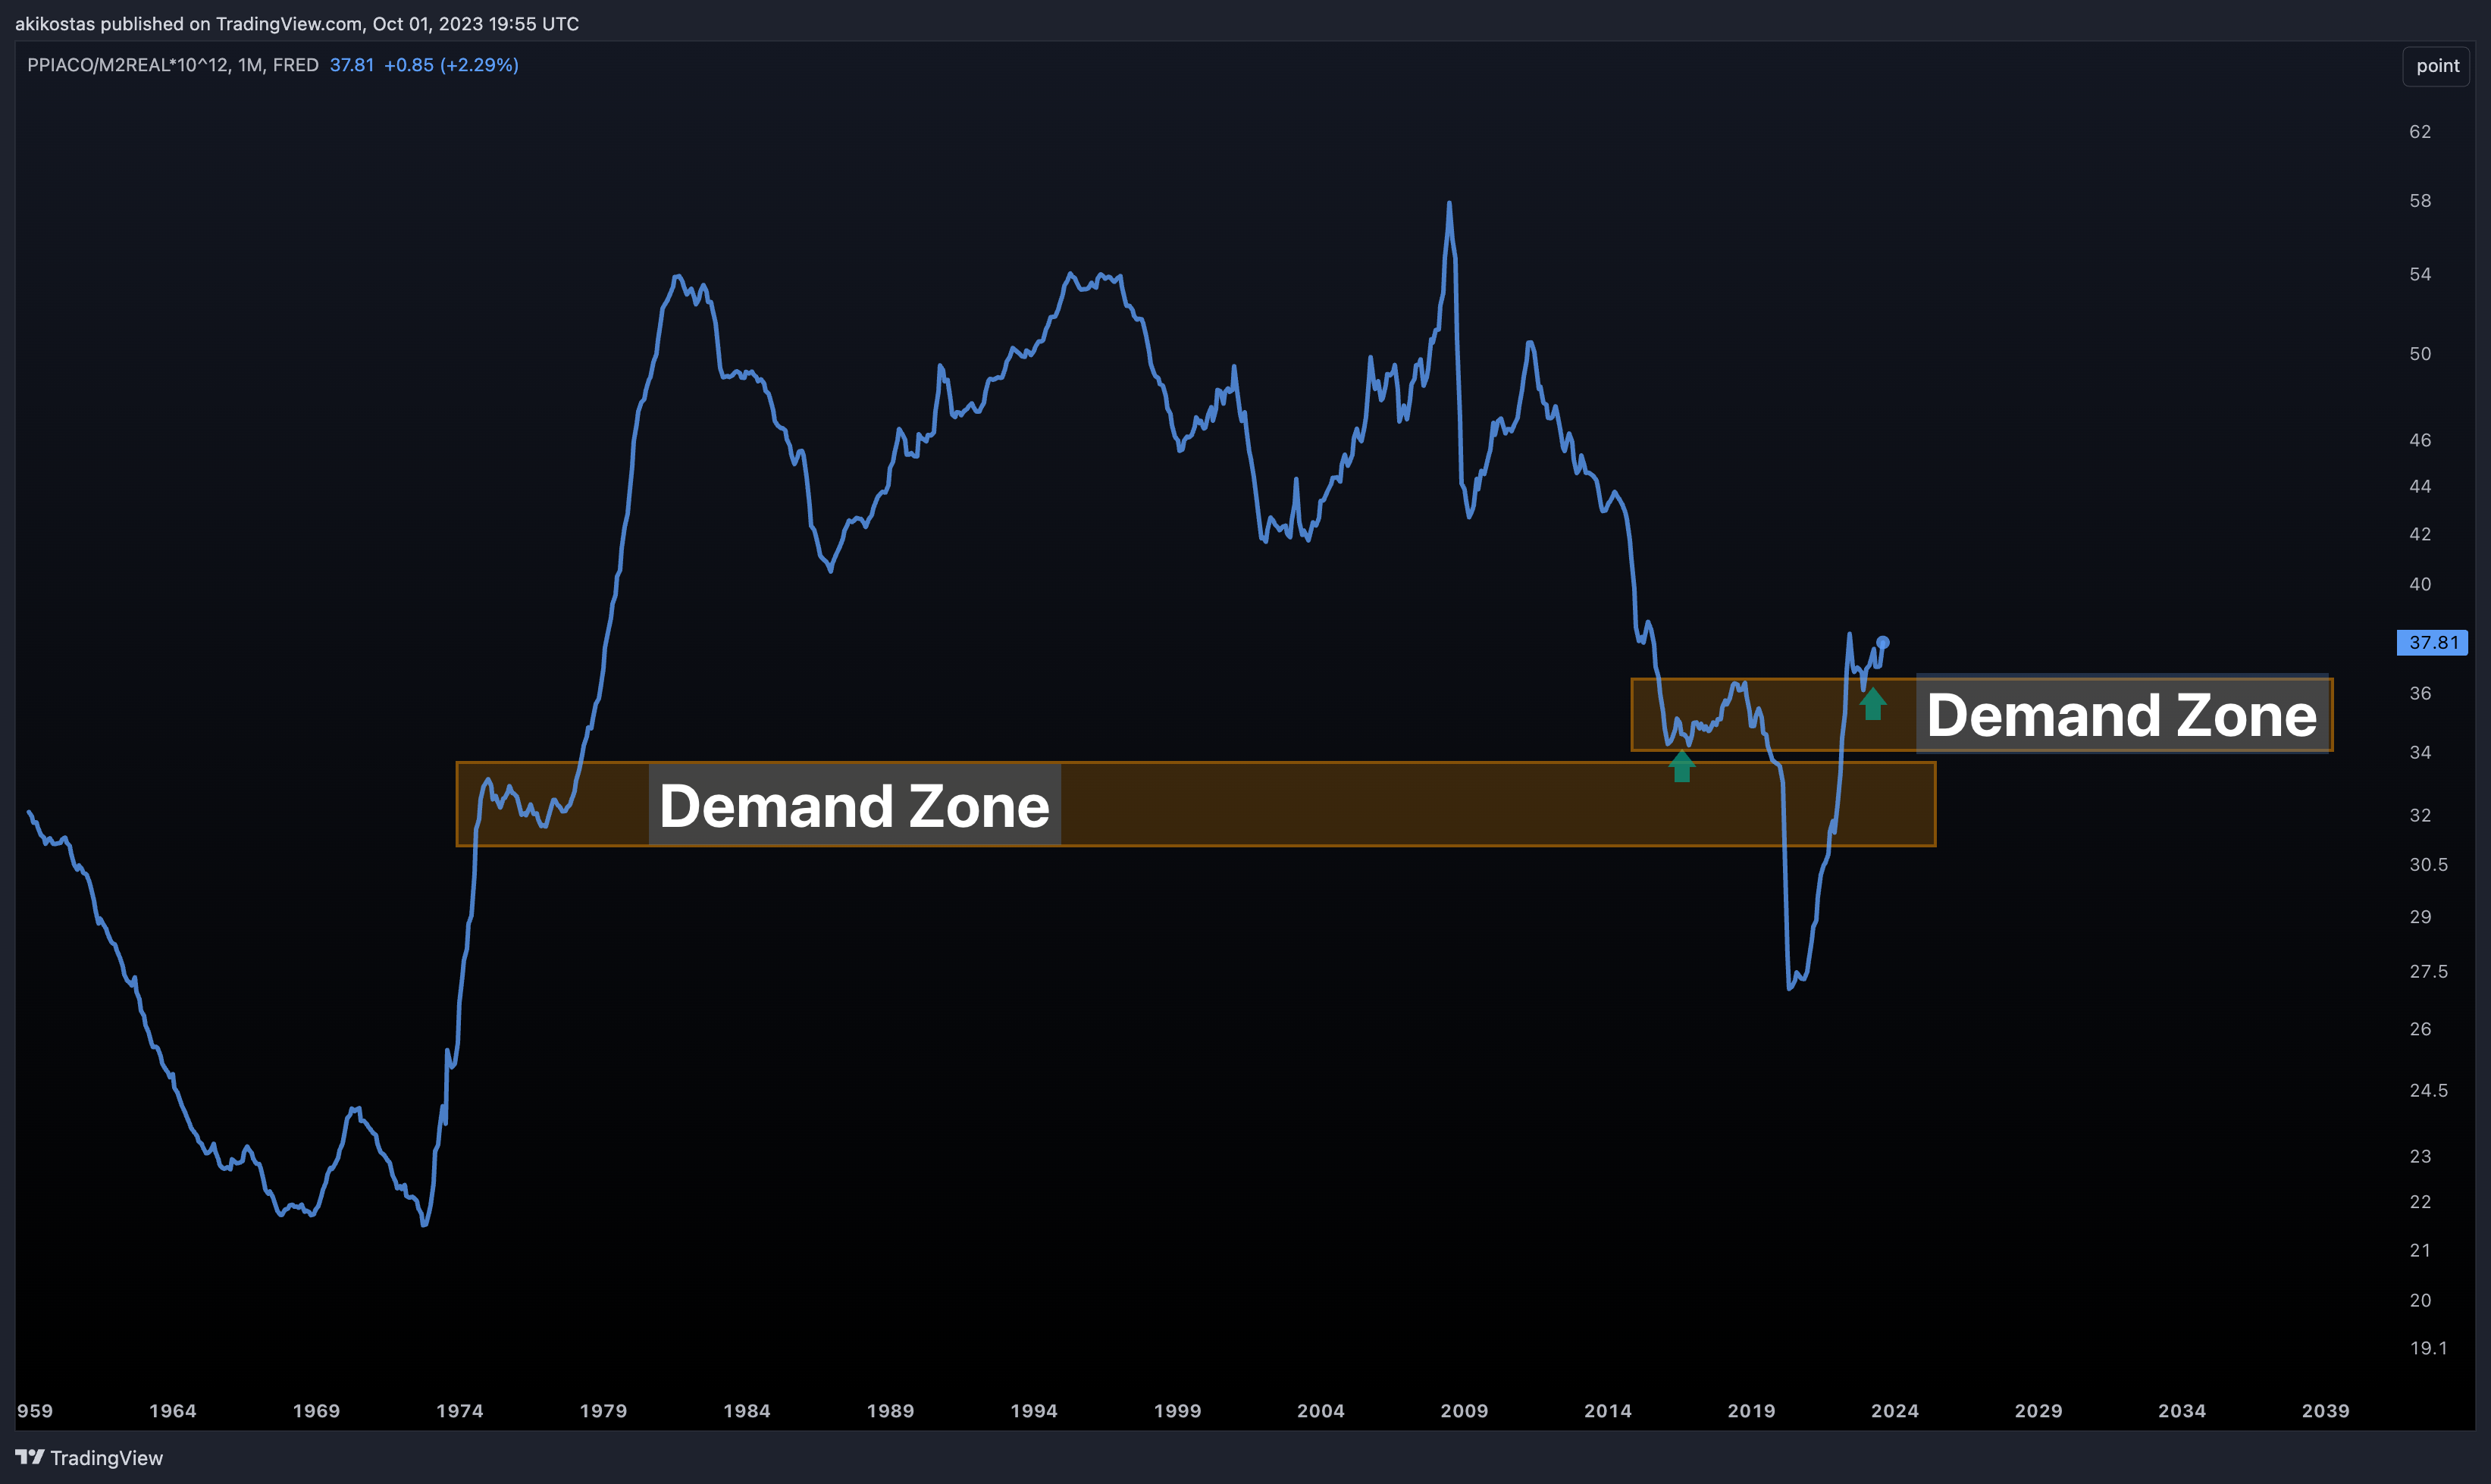
Task: Click the 1964 label on time axis
Action: (x=173, y=1411)
